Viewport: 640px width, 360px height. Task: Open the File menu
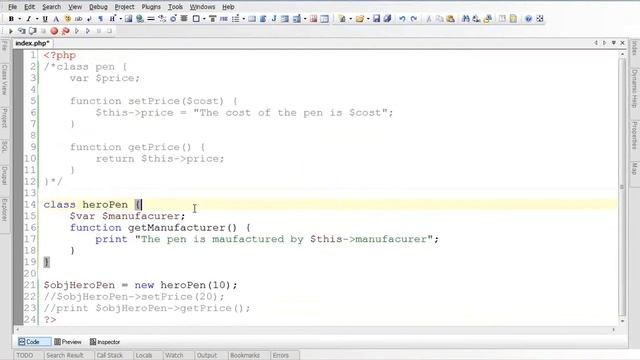pyautogui.click(x=13, y=7)
